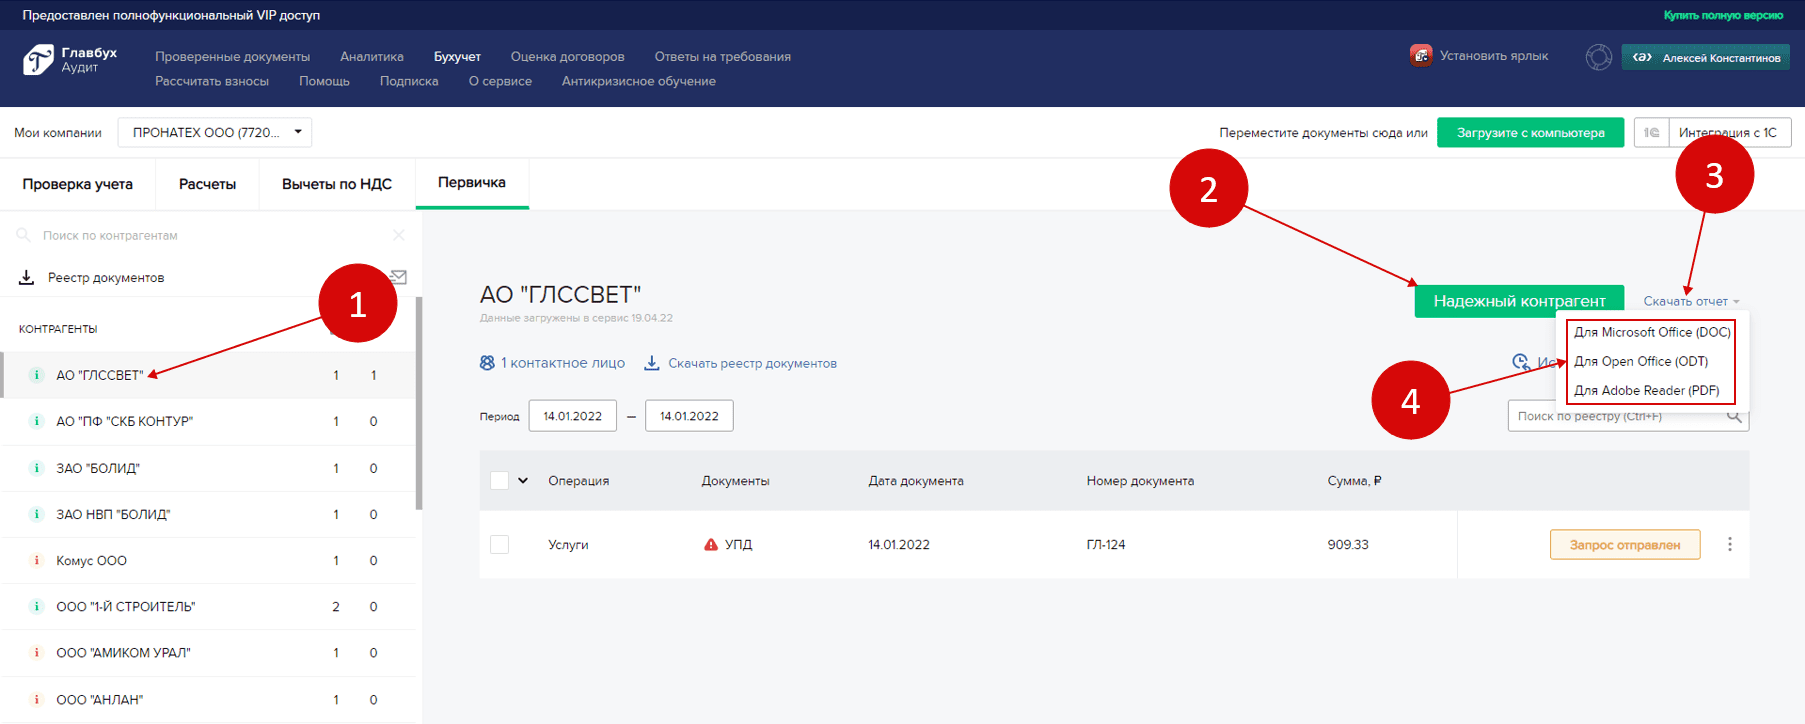
Task: Expand the Скачать отчет dropdown
Action: click(1692, 301)
